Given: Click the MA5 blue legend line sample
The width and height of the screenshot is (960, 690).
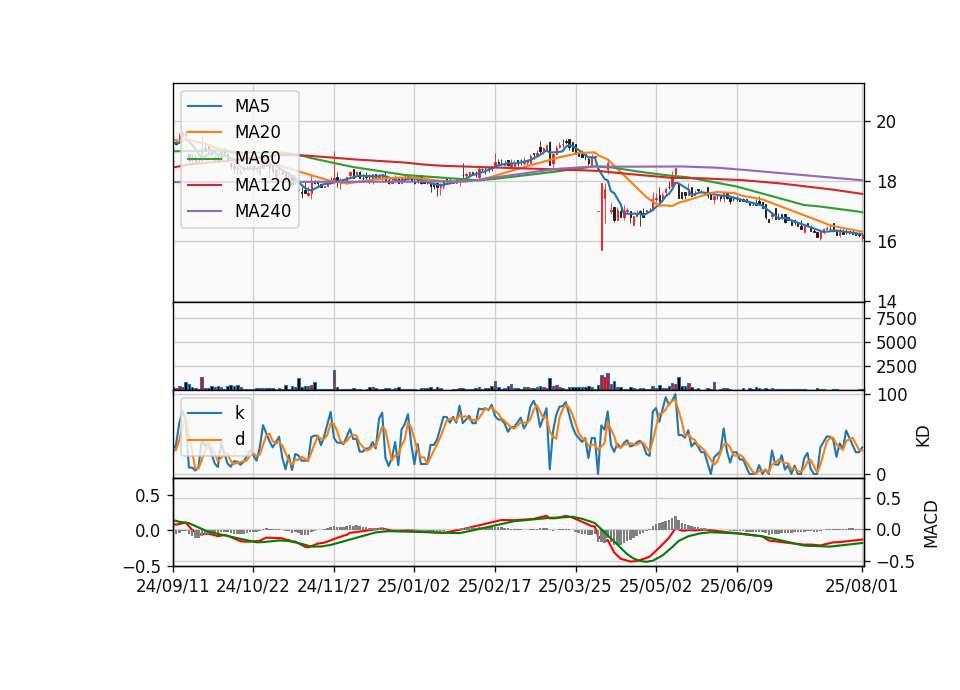Looking at the screenshot, I should pos(204,106).
